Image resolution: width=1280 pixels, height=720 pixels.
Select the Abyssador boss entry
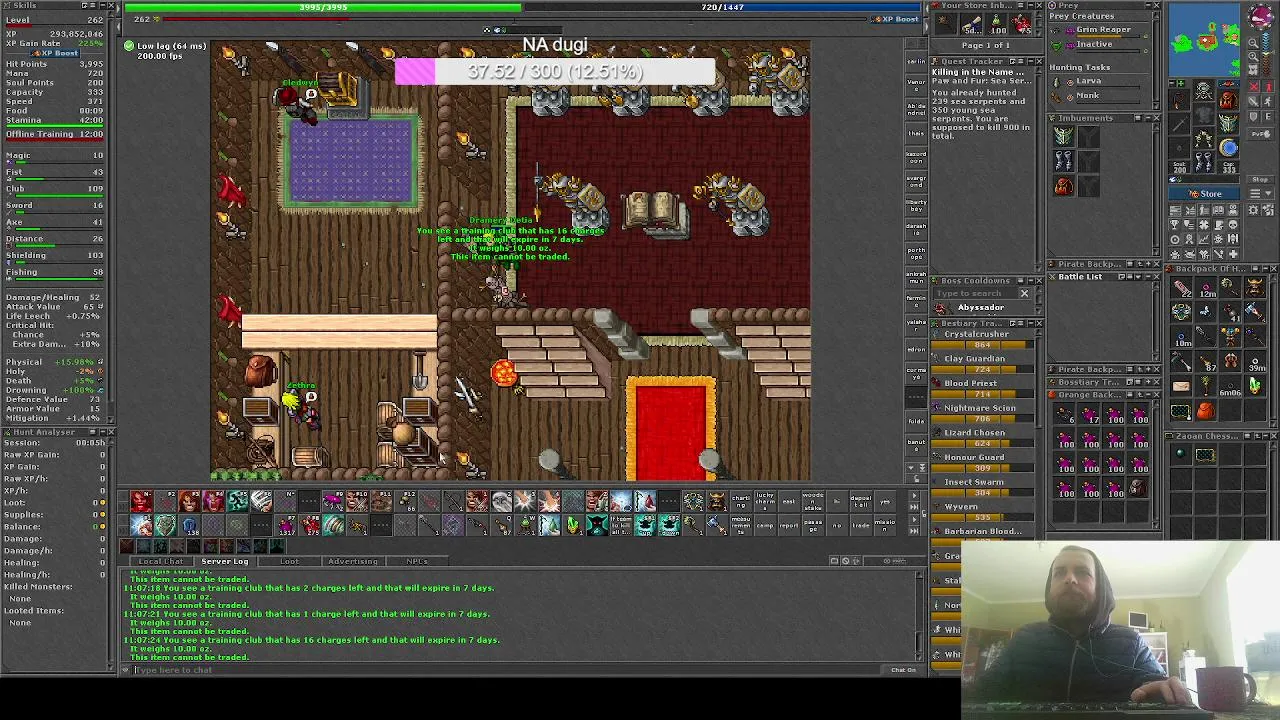click(x=981, y=307)
